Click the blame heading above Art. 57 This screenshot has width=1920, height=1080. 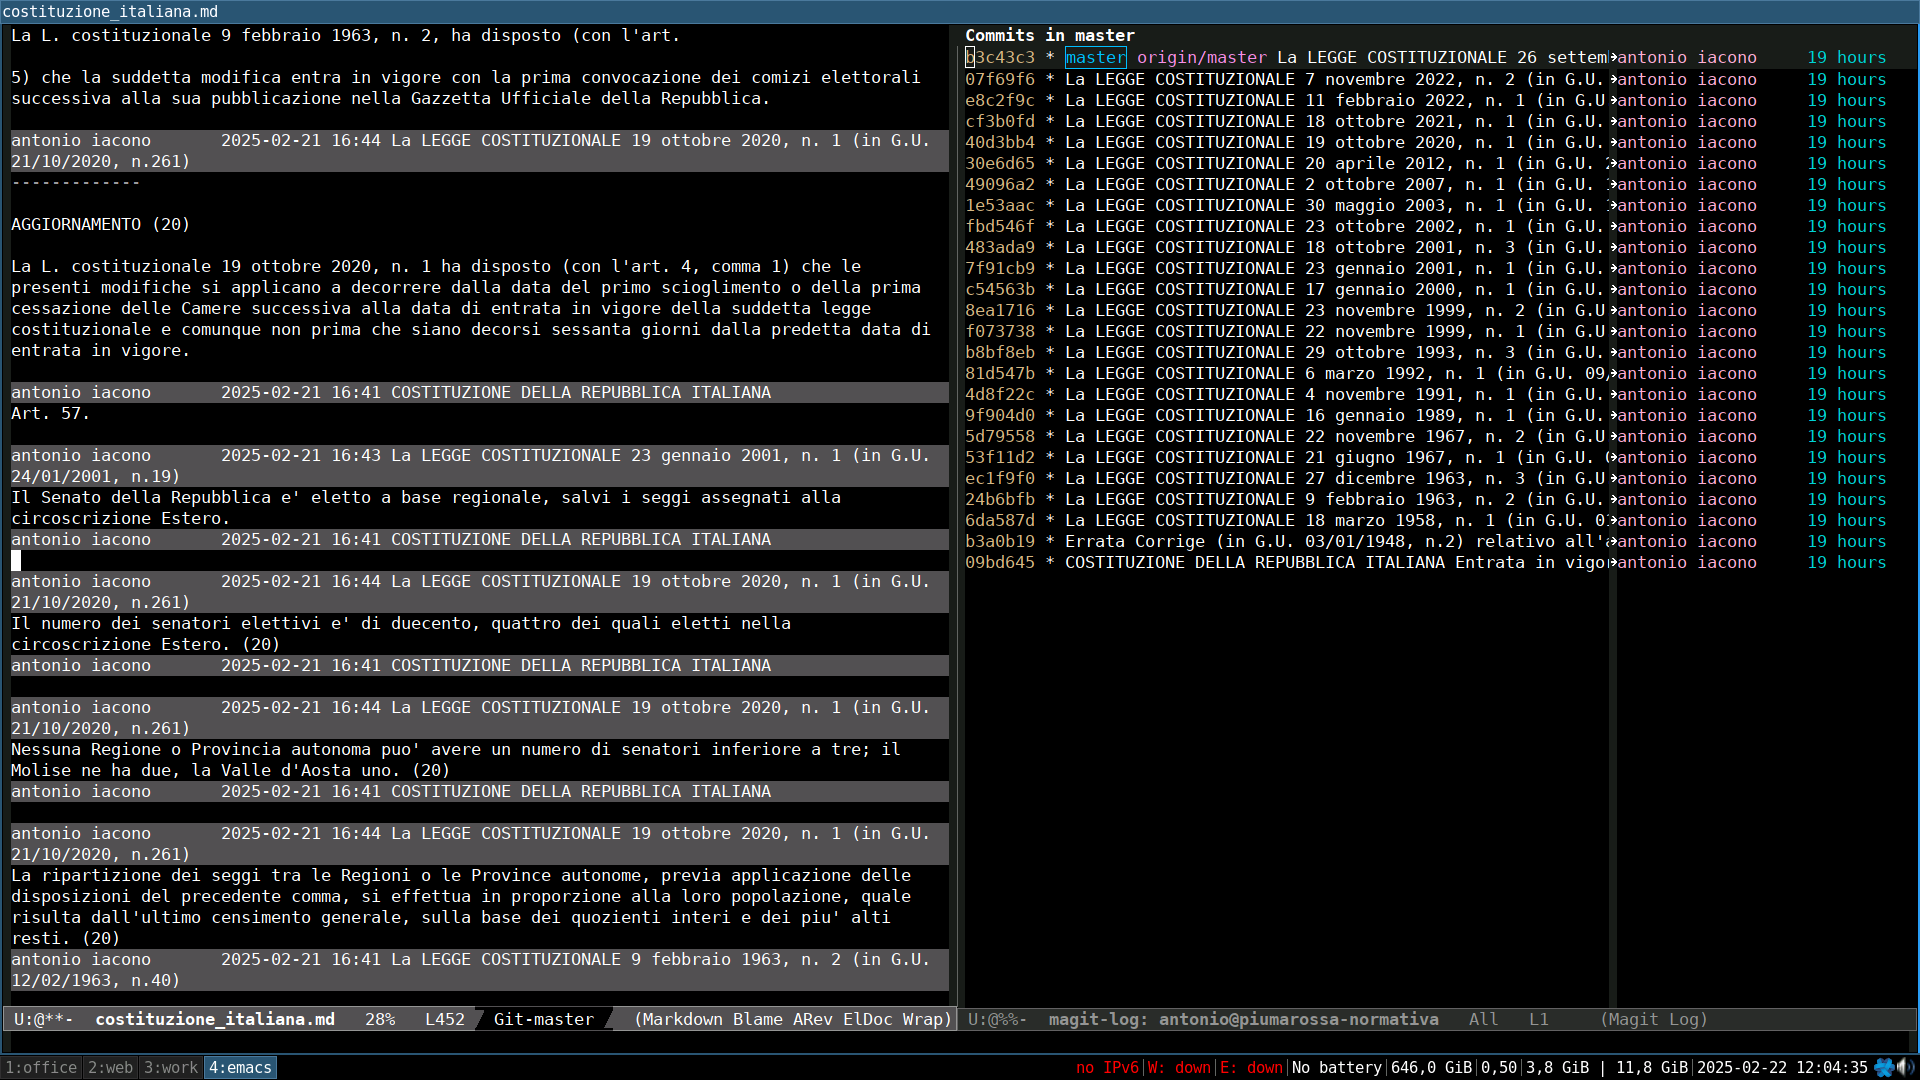point(480,392)
